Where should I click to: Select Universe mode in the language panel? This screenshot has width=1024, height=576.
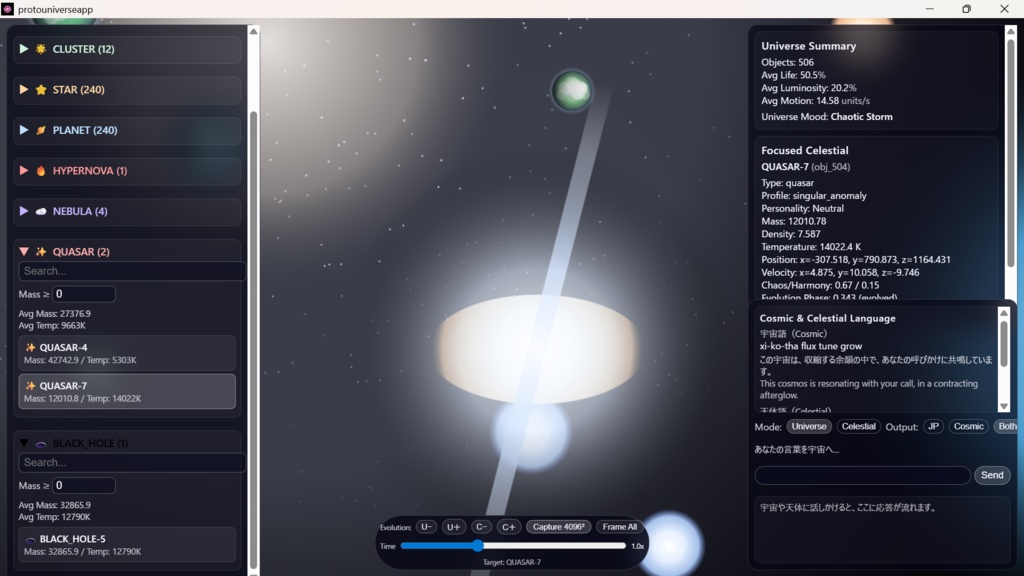(808, 426)
